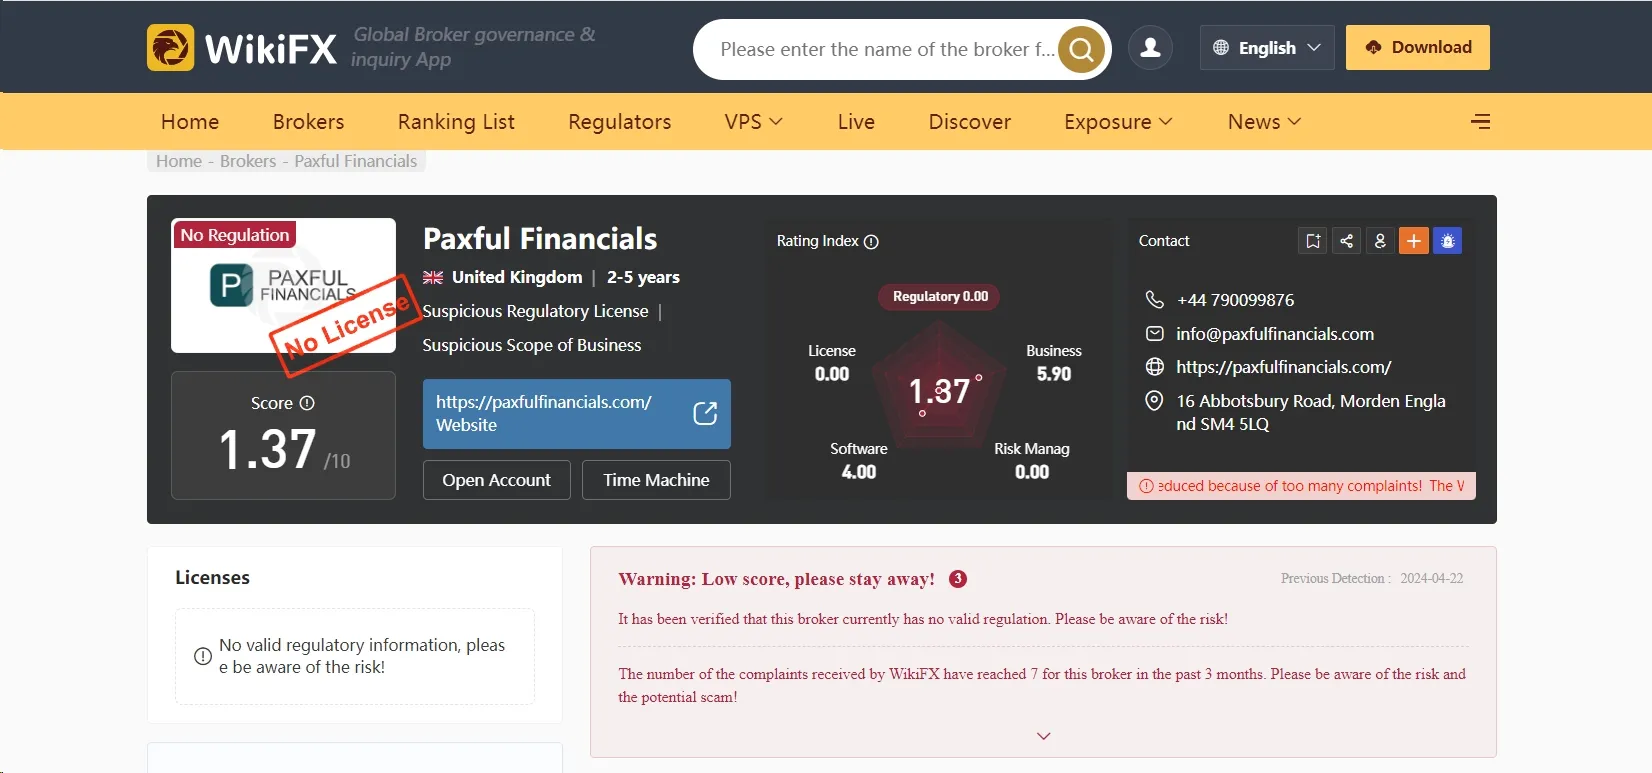
Task: Click the external link icon on website button
Action: tap(705, 413)
